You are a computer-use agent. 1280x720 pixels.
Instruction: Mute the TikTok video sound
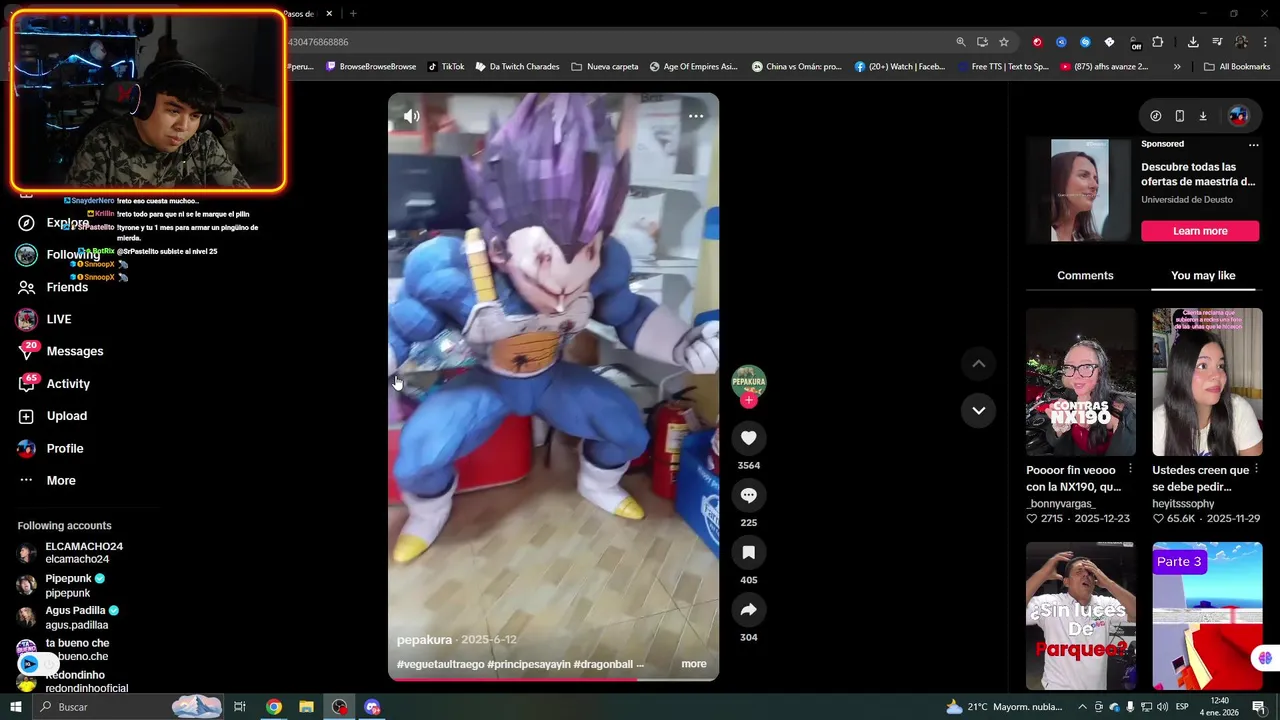(411, 116)
